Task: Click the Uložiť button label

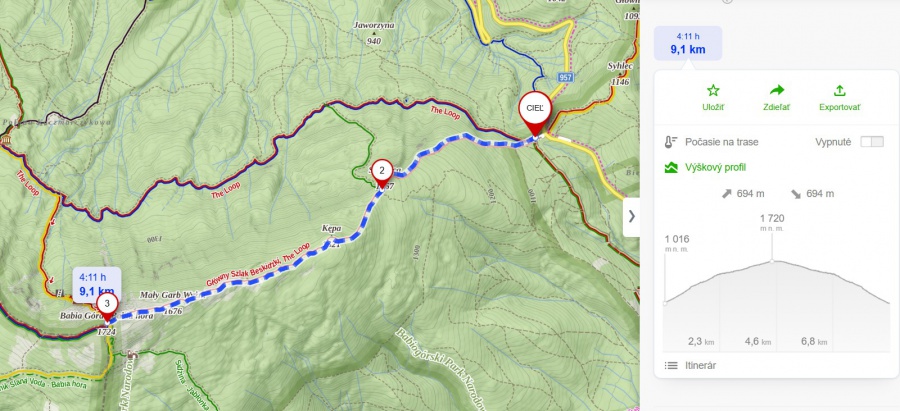Action: point(713,107)
